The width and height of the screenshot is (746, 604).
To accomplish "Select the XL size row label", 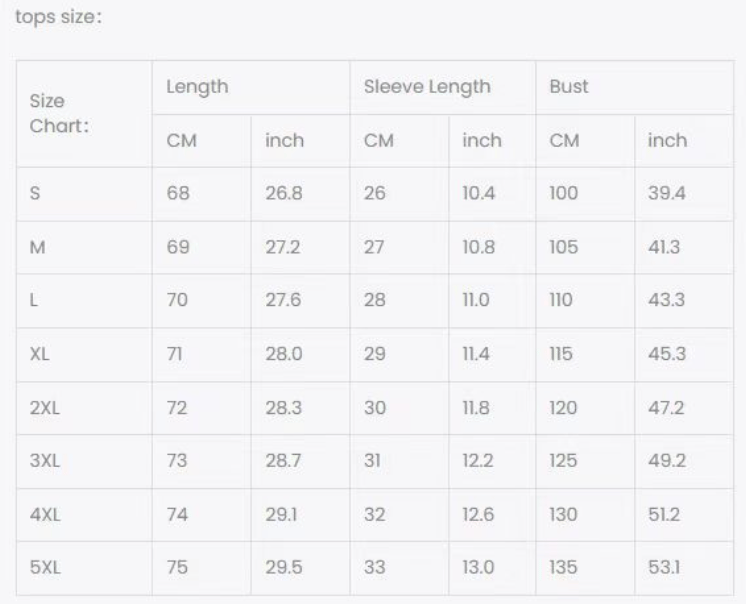I will coord(39,354).
